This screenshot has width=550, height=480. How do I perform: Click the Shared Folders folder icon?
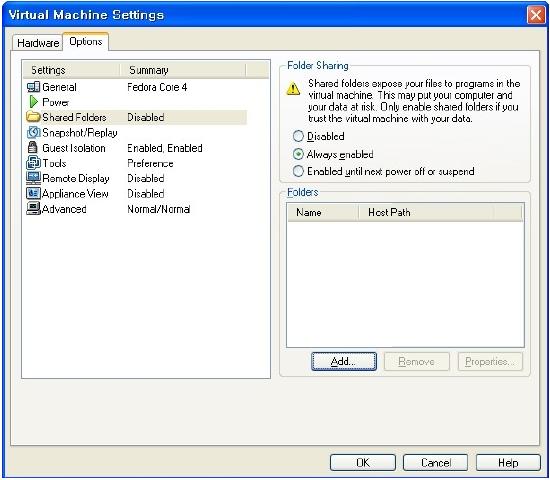point(33,117)
